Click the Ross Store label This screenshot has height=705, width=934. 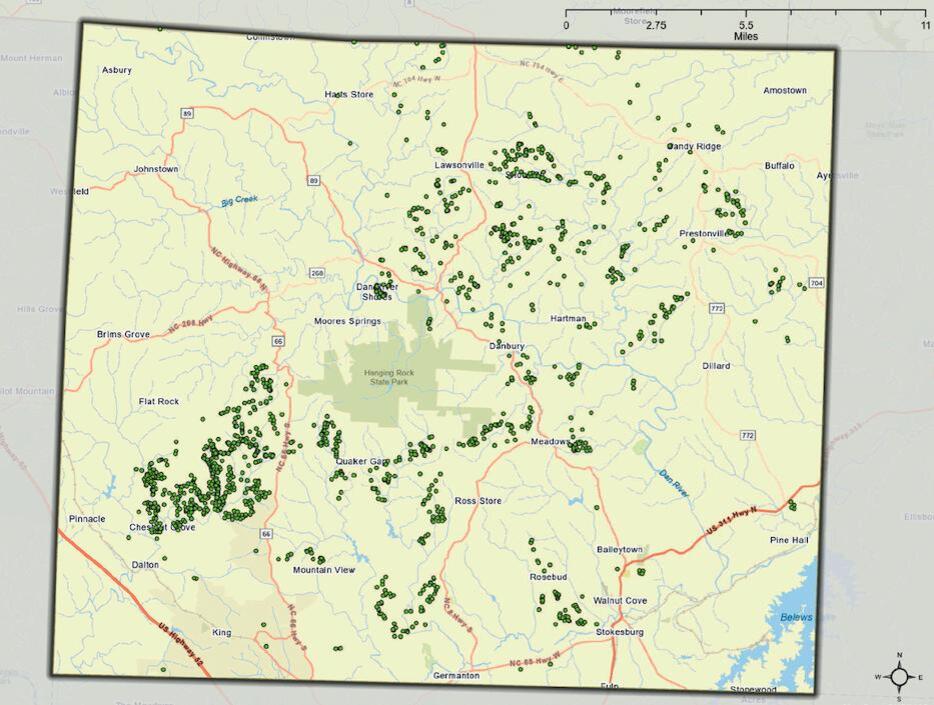coord(478,501)
